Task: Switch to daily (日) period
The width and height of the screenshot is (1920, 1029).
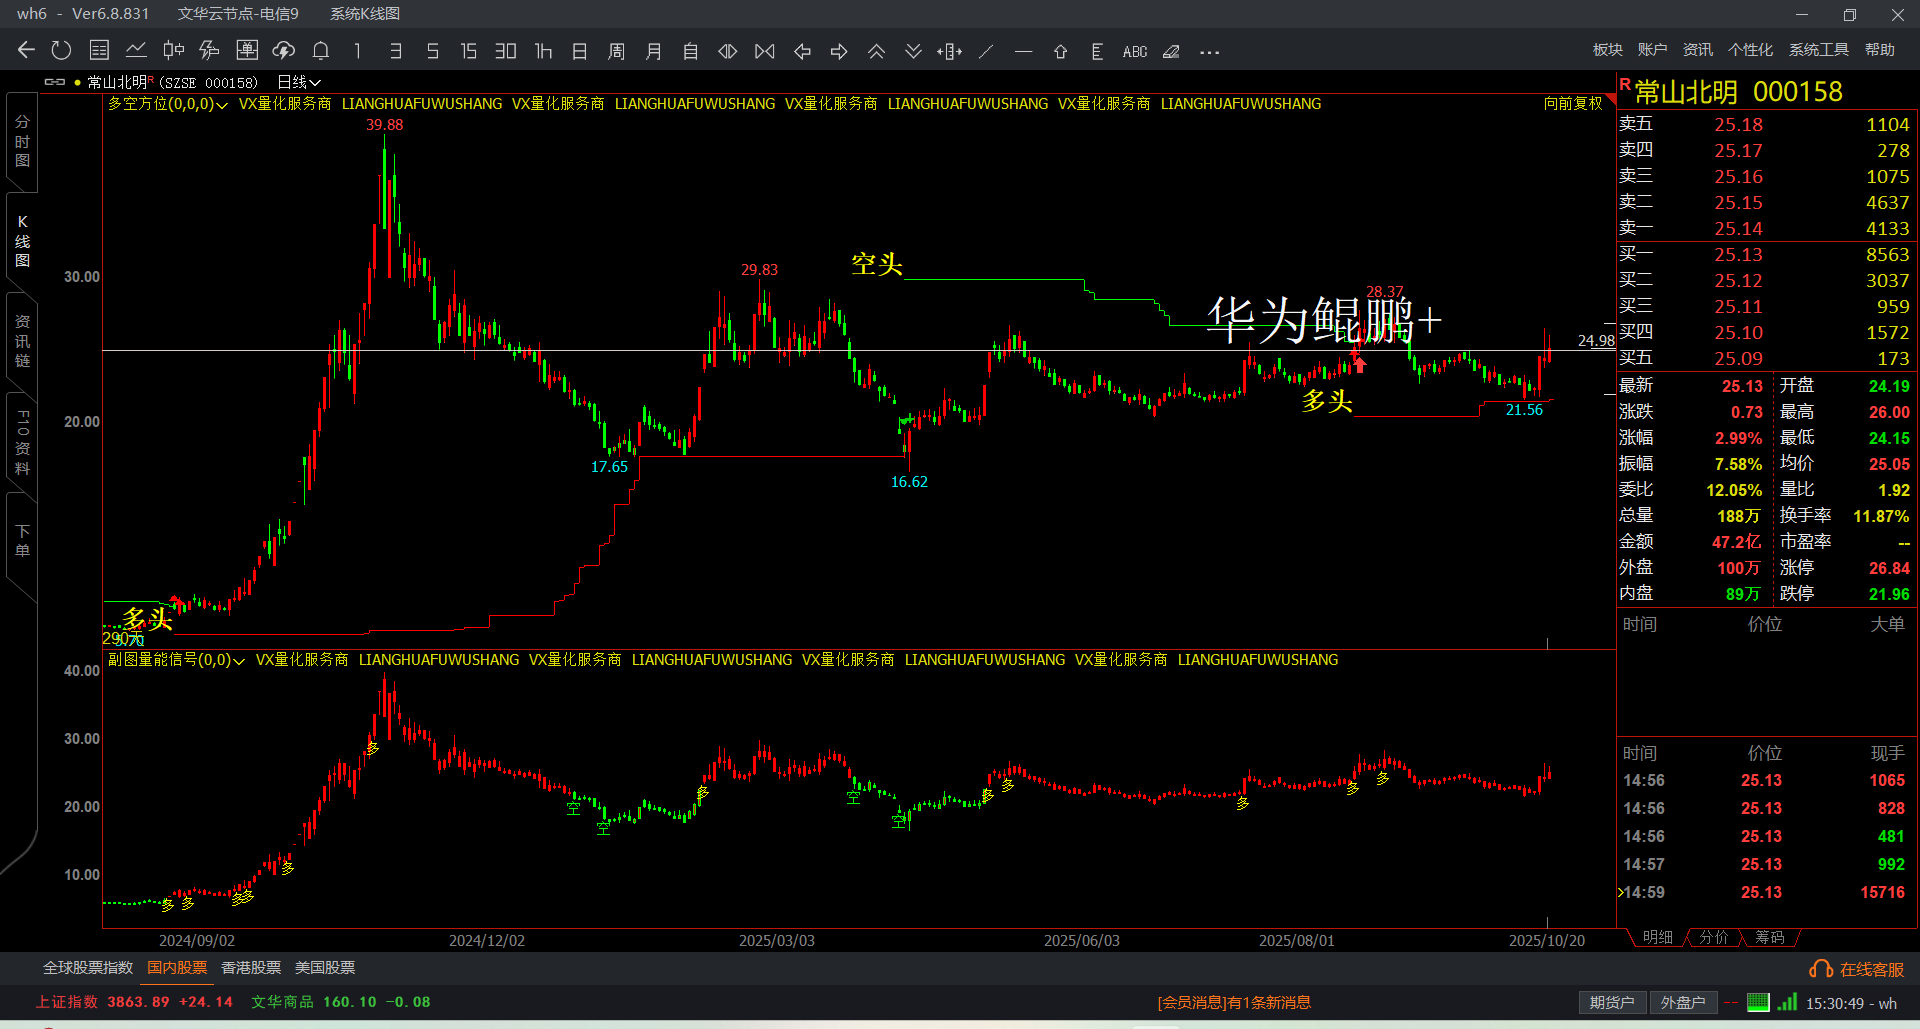Action: [579, 51]
